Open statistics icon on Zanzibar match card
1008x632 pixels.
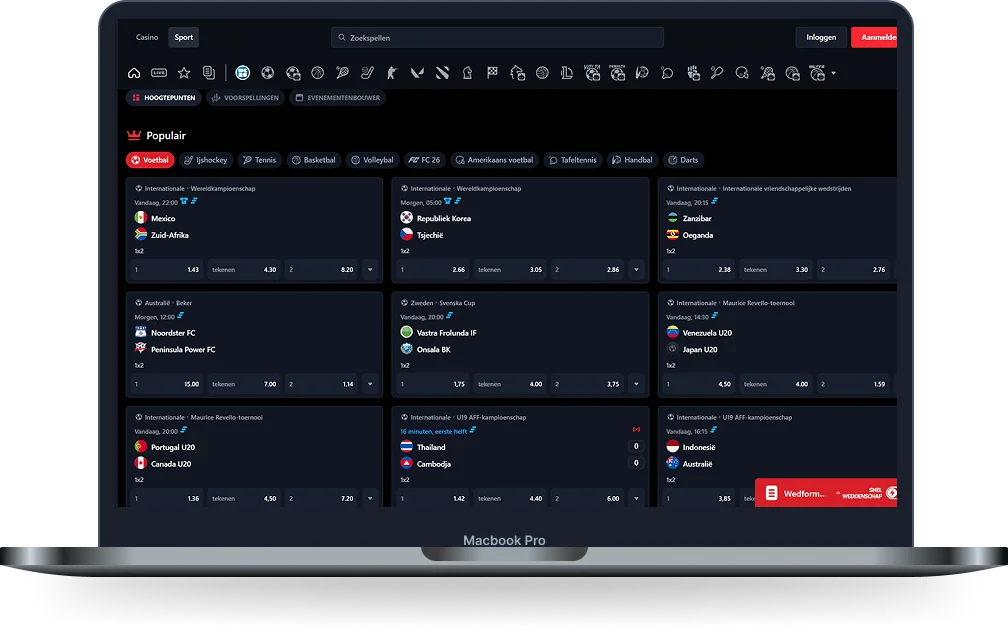tap(714, 201)
